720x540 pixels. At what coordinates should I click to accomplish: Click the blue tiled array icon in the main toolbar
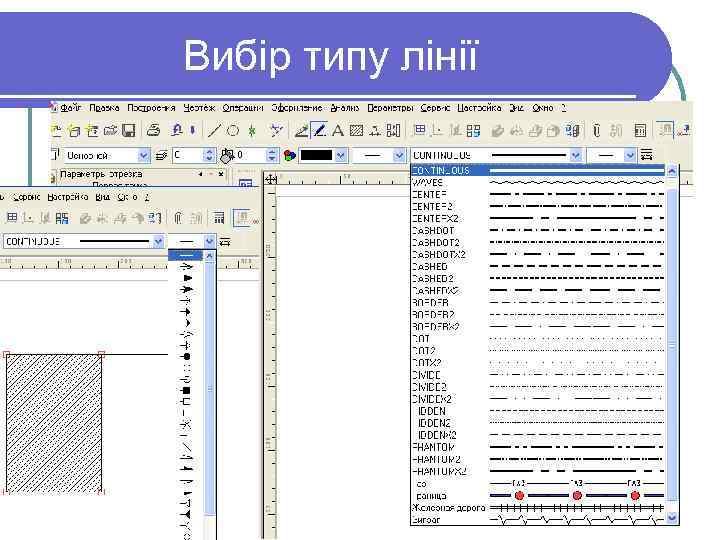click(473, 131)
